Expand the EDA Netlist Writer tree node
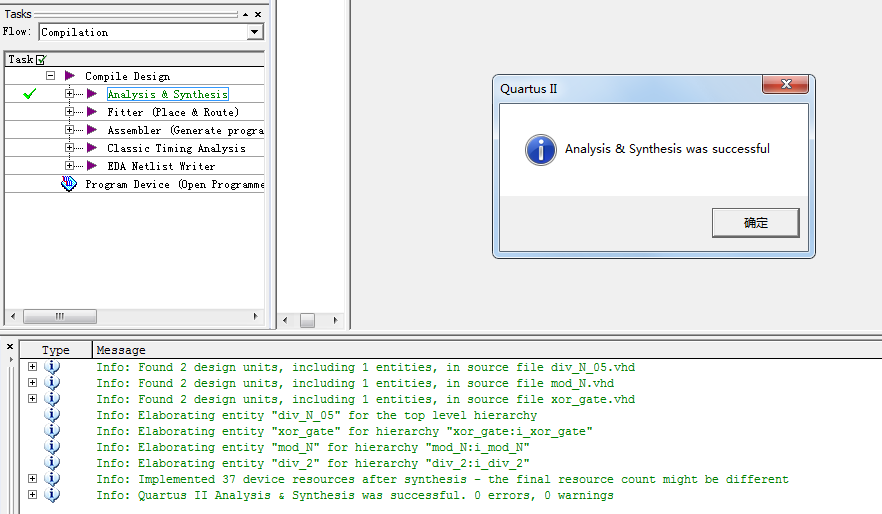 point(69,166)
